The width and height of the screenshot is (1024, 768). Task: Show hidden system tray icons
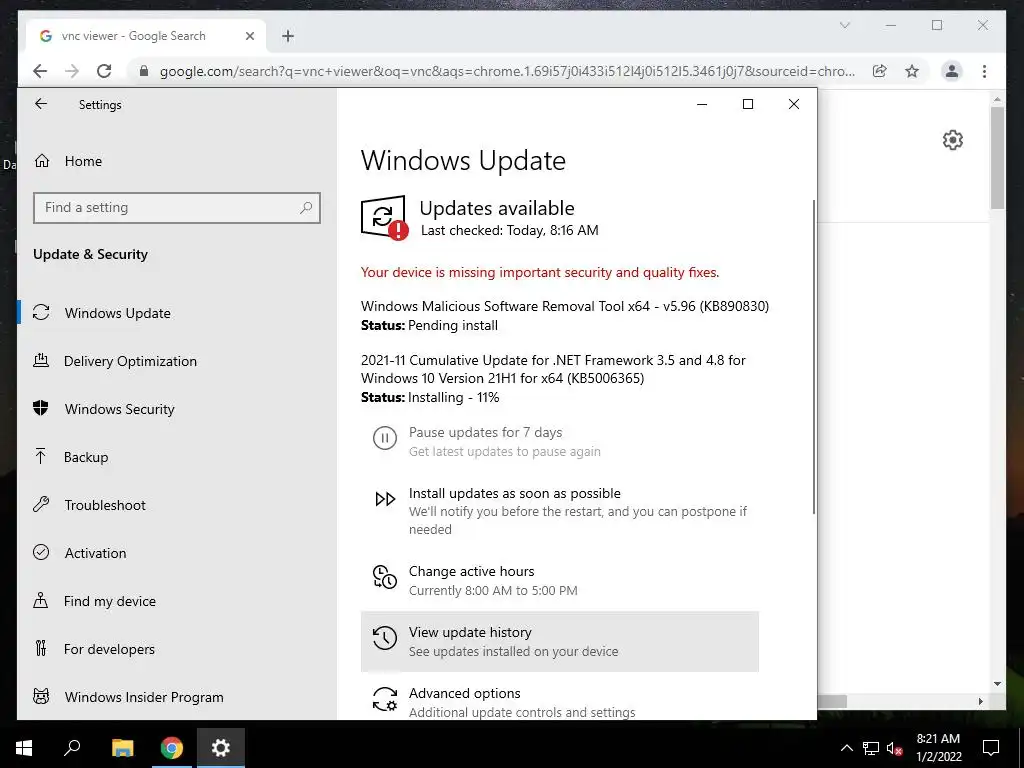click(x=846, y=748)
